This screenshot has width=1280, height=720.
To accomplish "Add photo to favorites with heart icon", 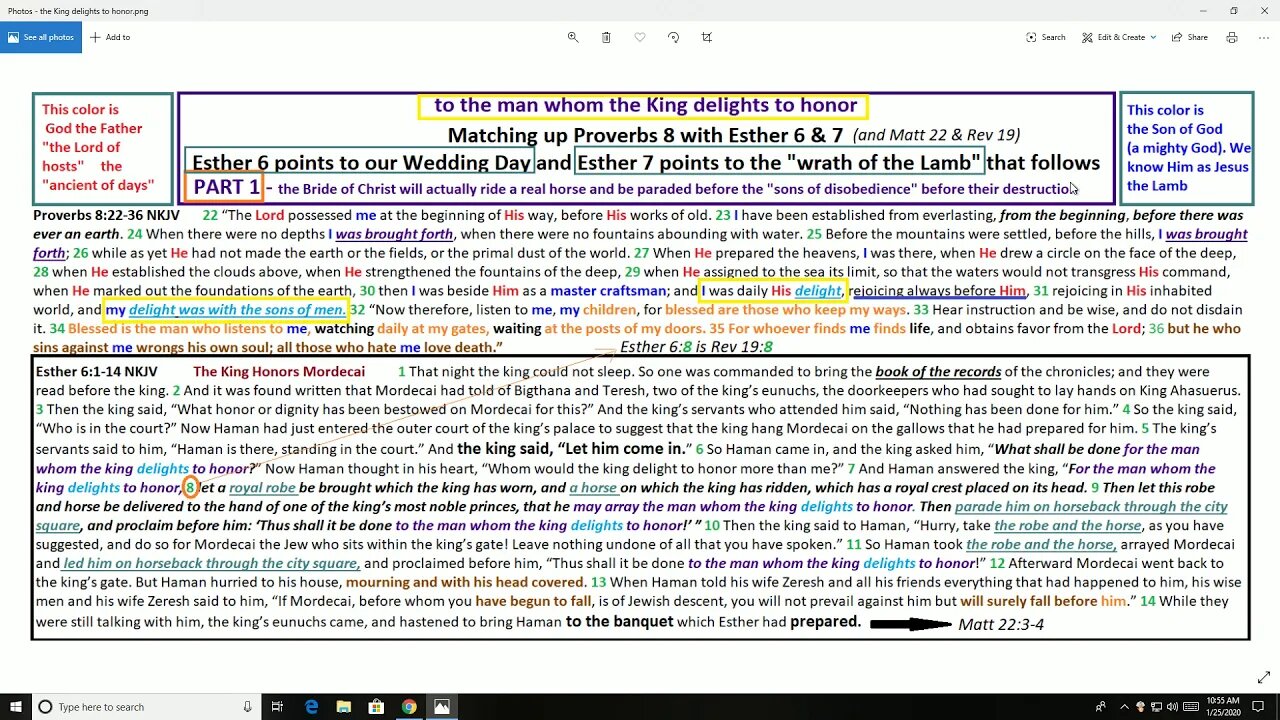I will [640, 37].
